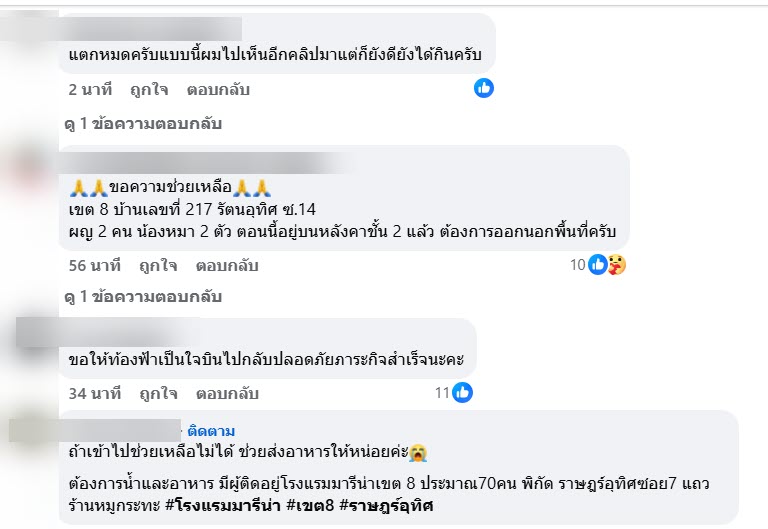The image size is (768, 529).
Task: Open the 34 นาที timestamp link
Action: click(94, 393)
